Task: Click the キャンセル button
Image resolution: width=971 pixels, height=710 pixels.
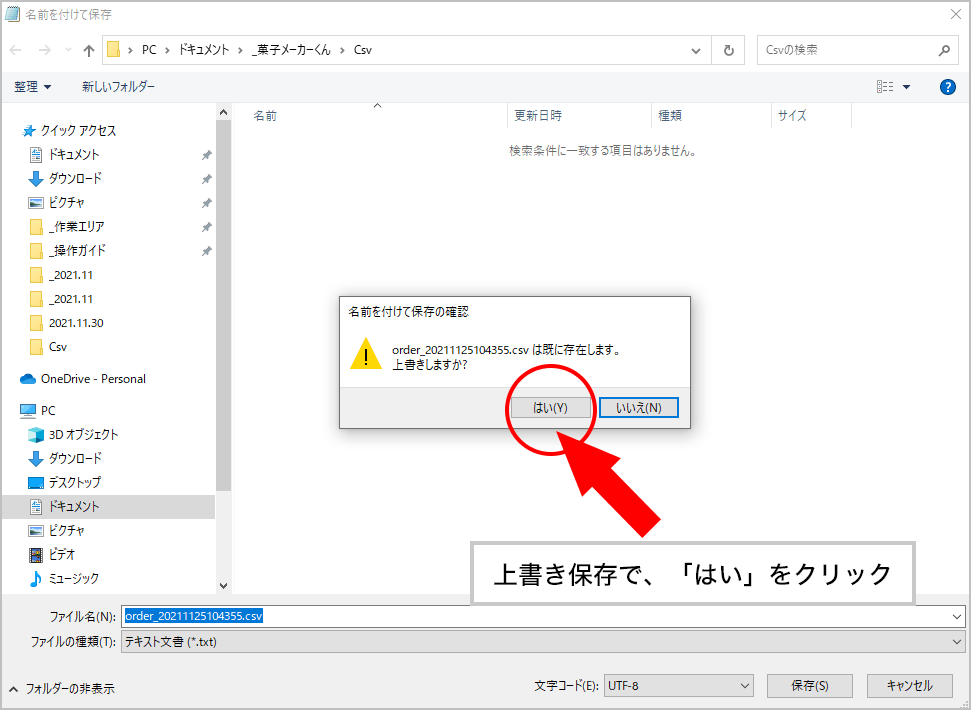Action: click(910, 686)
